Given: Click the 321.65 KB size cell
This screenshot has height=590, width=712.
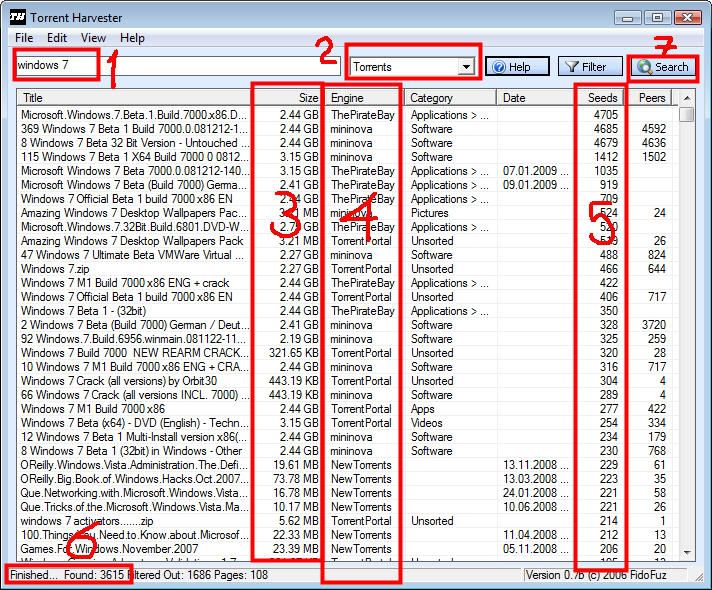Looking at the screenshot, I should 293,353.
